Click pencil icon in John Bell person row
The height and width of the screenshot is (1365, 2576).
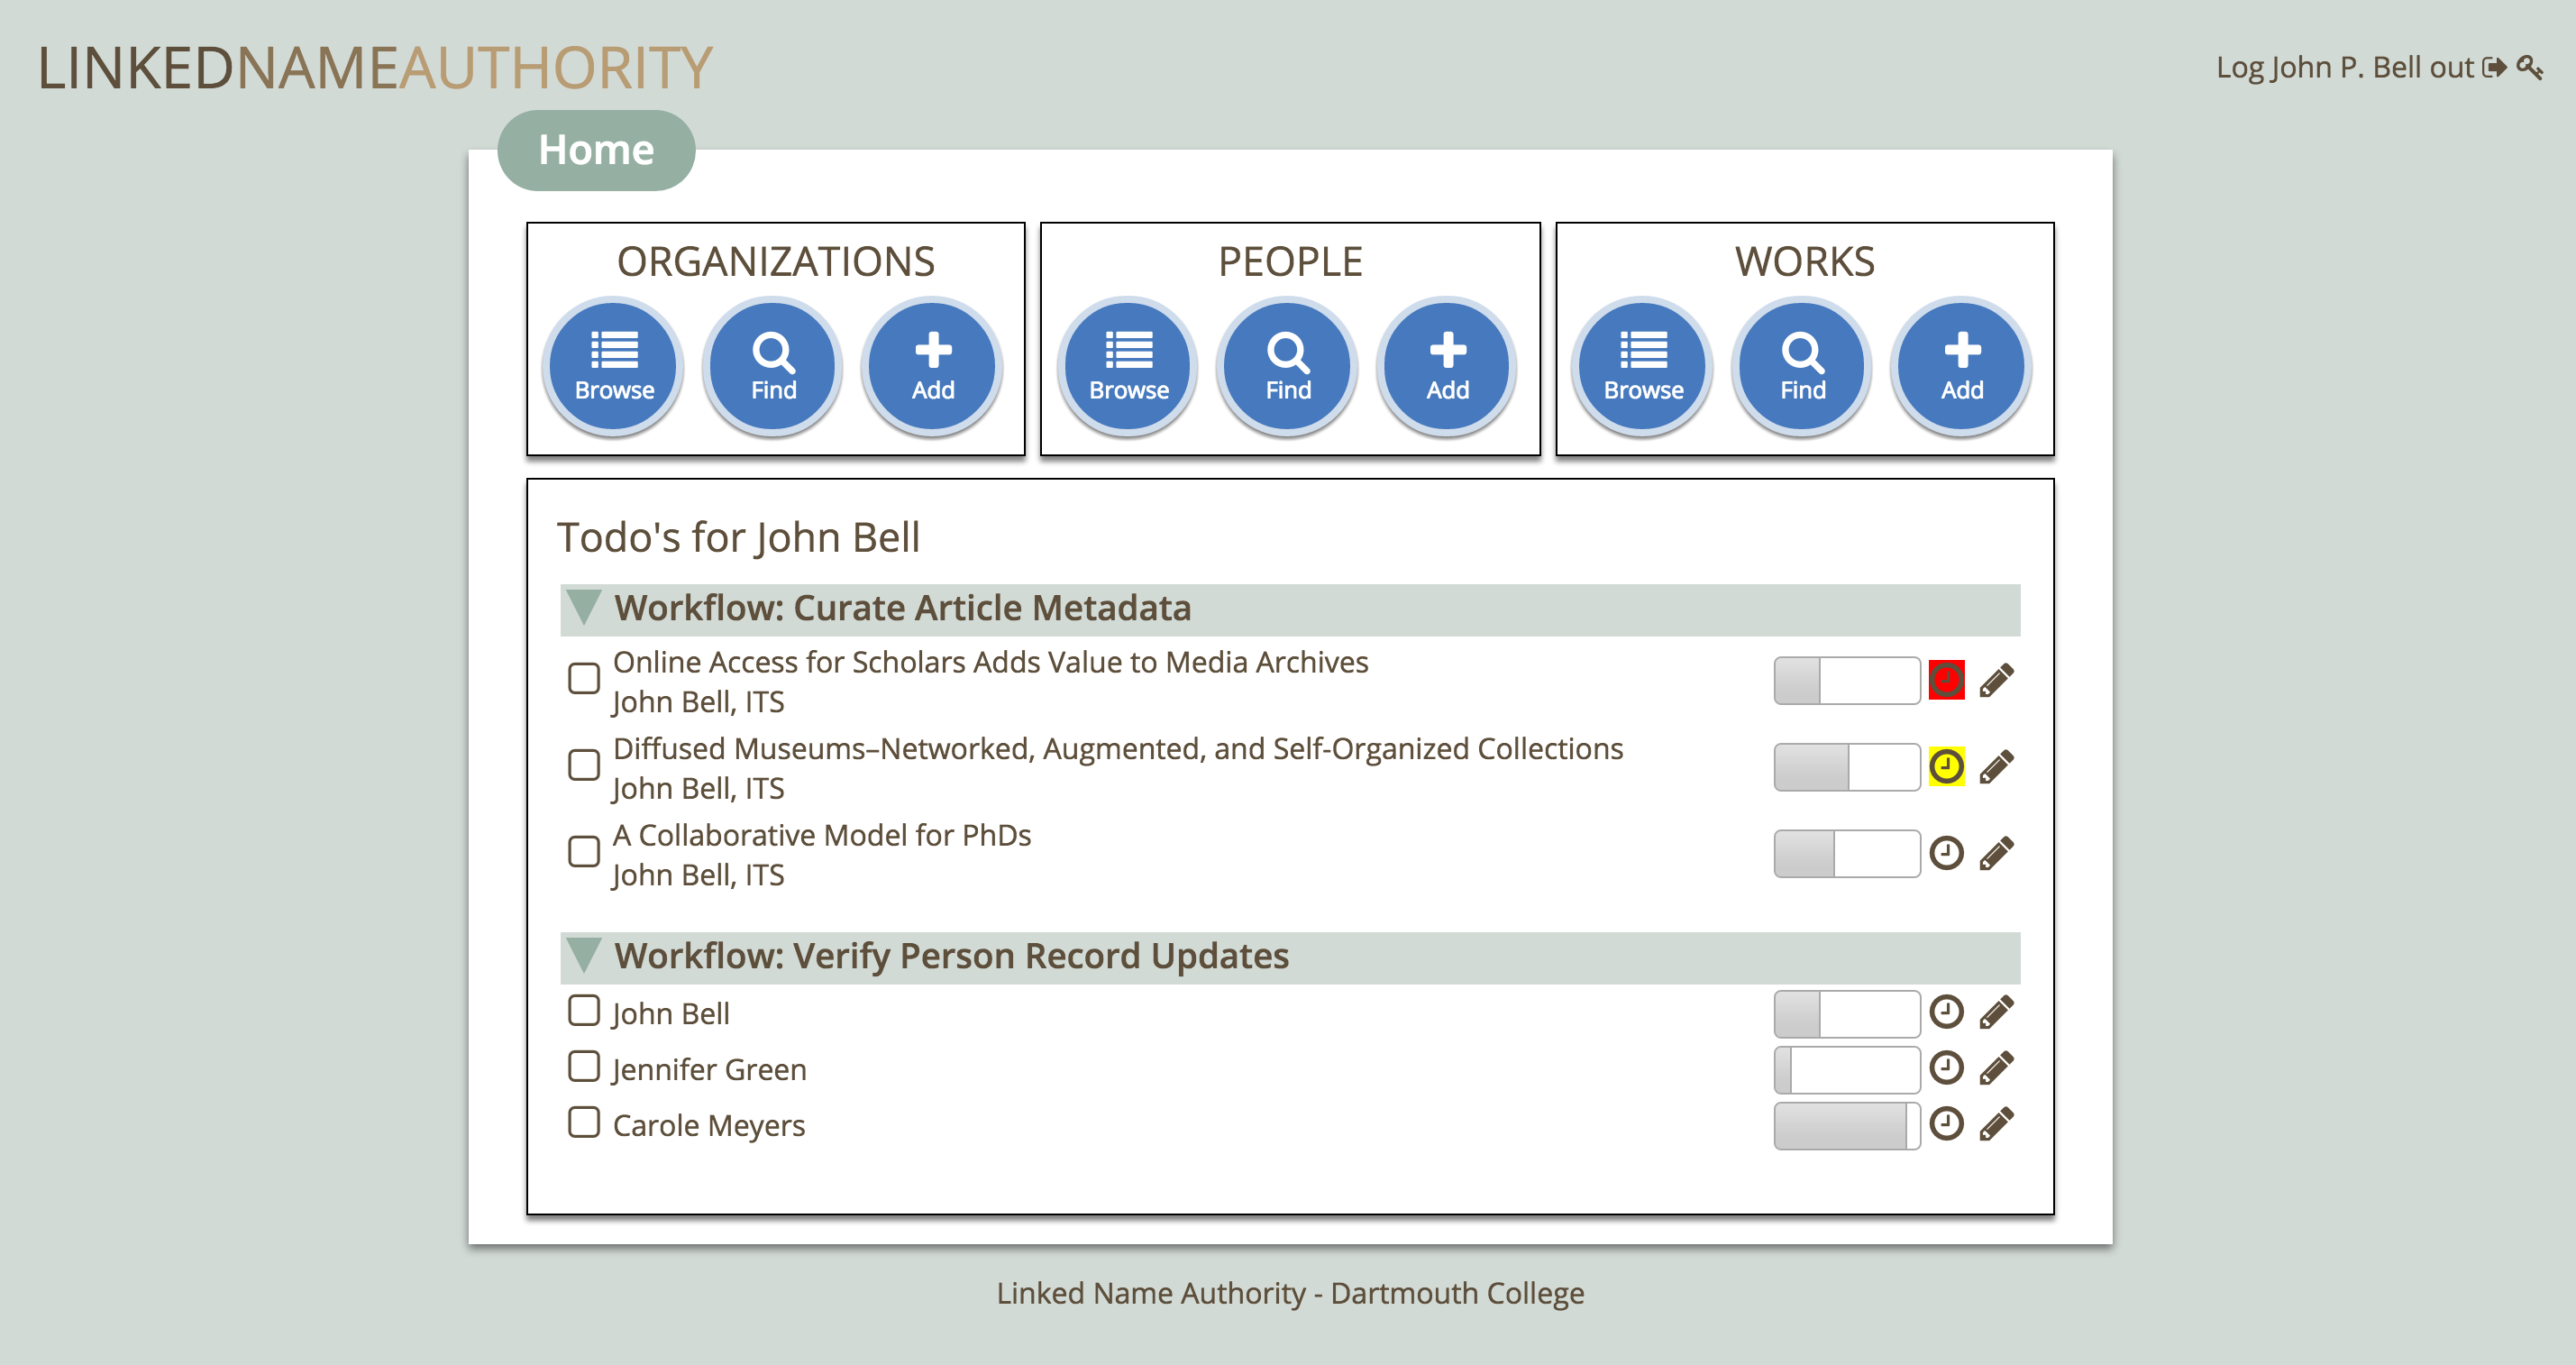point(1996,1012)
